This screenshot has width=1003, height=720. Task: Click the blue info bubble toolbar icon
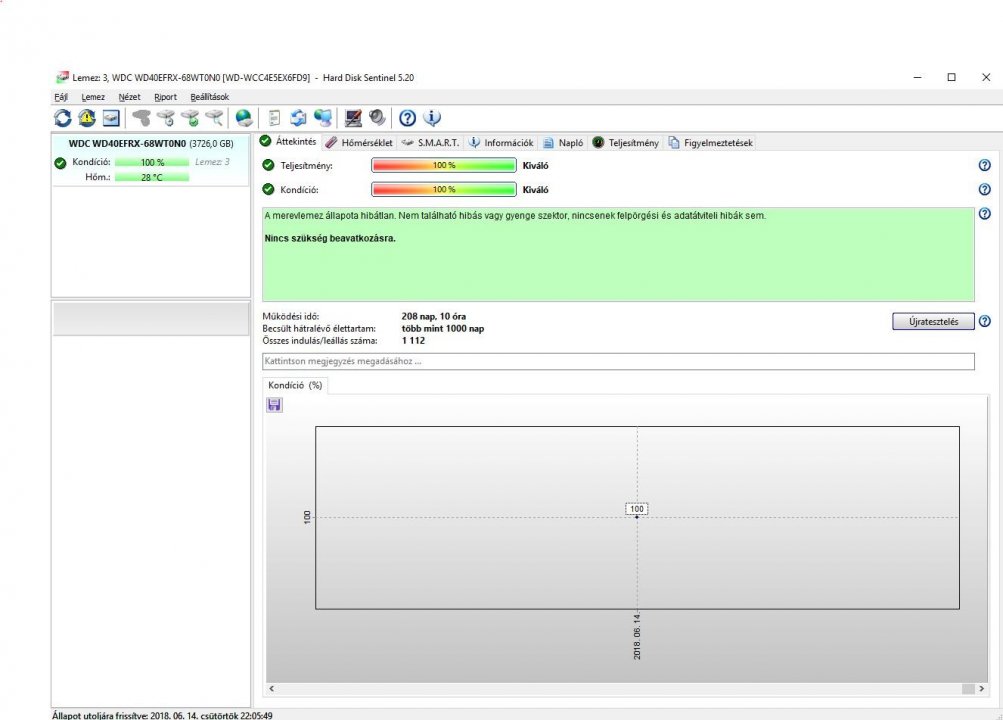pos(432,118)
